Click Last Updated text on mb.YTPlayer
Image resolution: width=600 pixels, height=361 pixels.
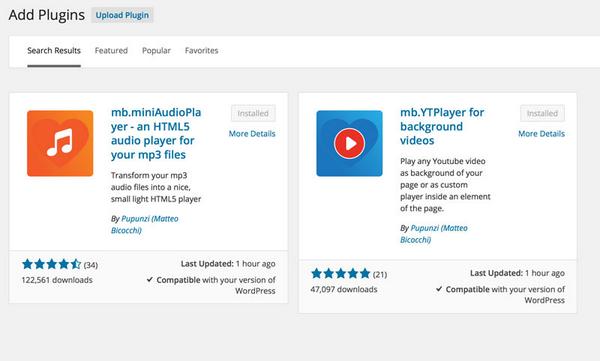pos(517,273)
